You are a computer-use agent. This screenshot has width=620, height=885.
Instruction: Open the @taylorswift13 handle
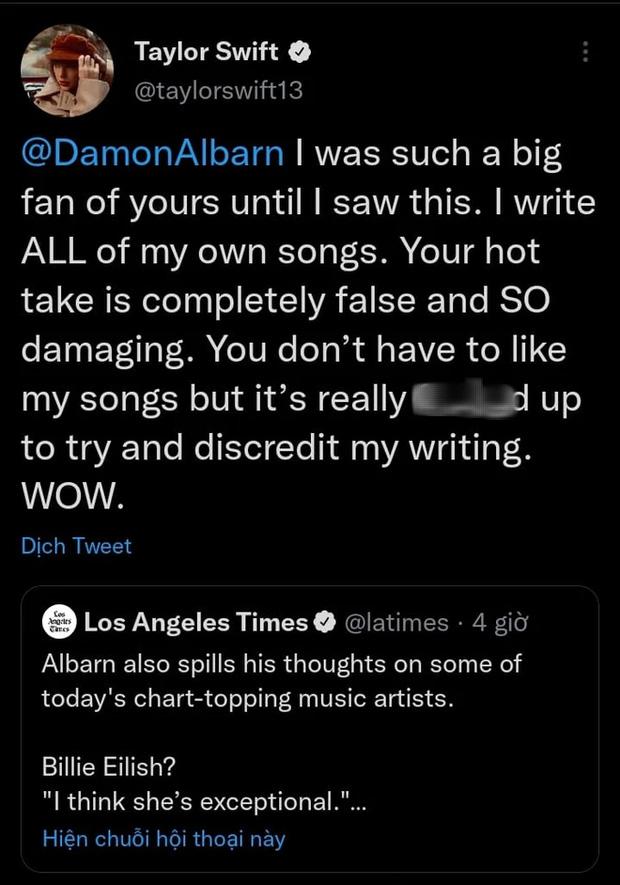[x=217, y=91]
